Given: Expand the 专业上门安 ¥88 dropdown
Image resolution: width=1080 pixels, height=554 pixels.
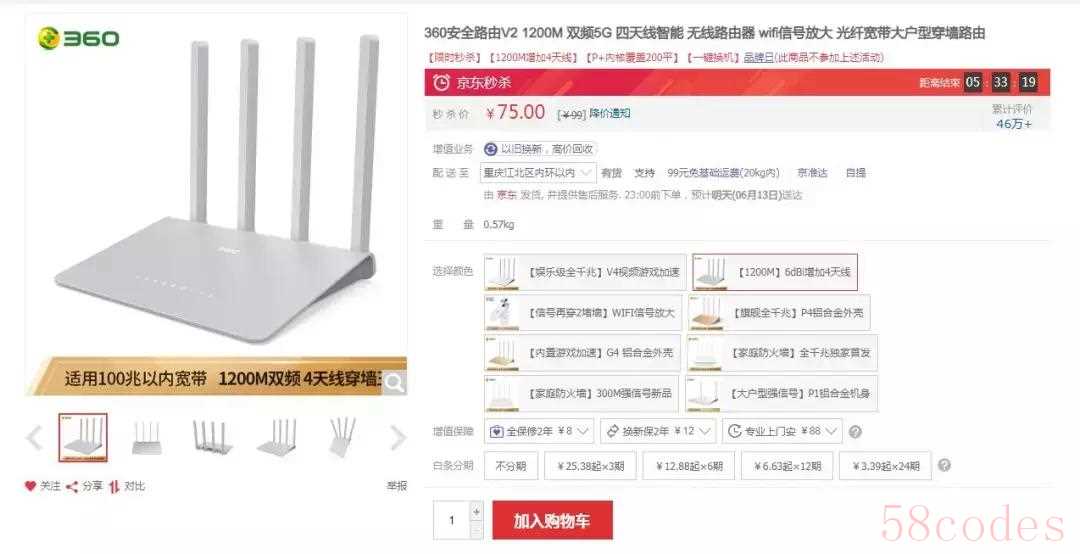Looking at the screenshot, I should (782, 431).
